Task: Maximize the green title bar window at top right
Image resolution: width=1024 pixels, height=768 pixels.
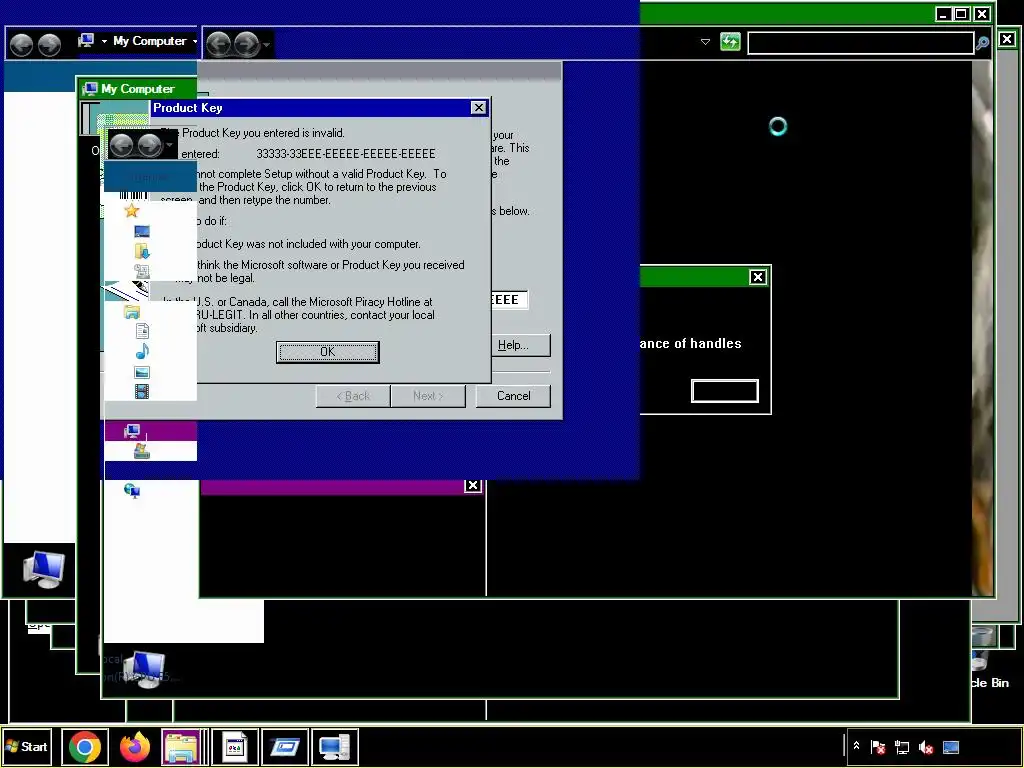Action: (961, 14)
